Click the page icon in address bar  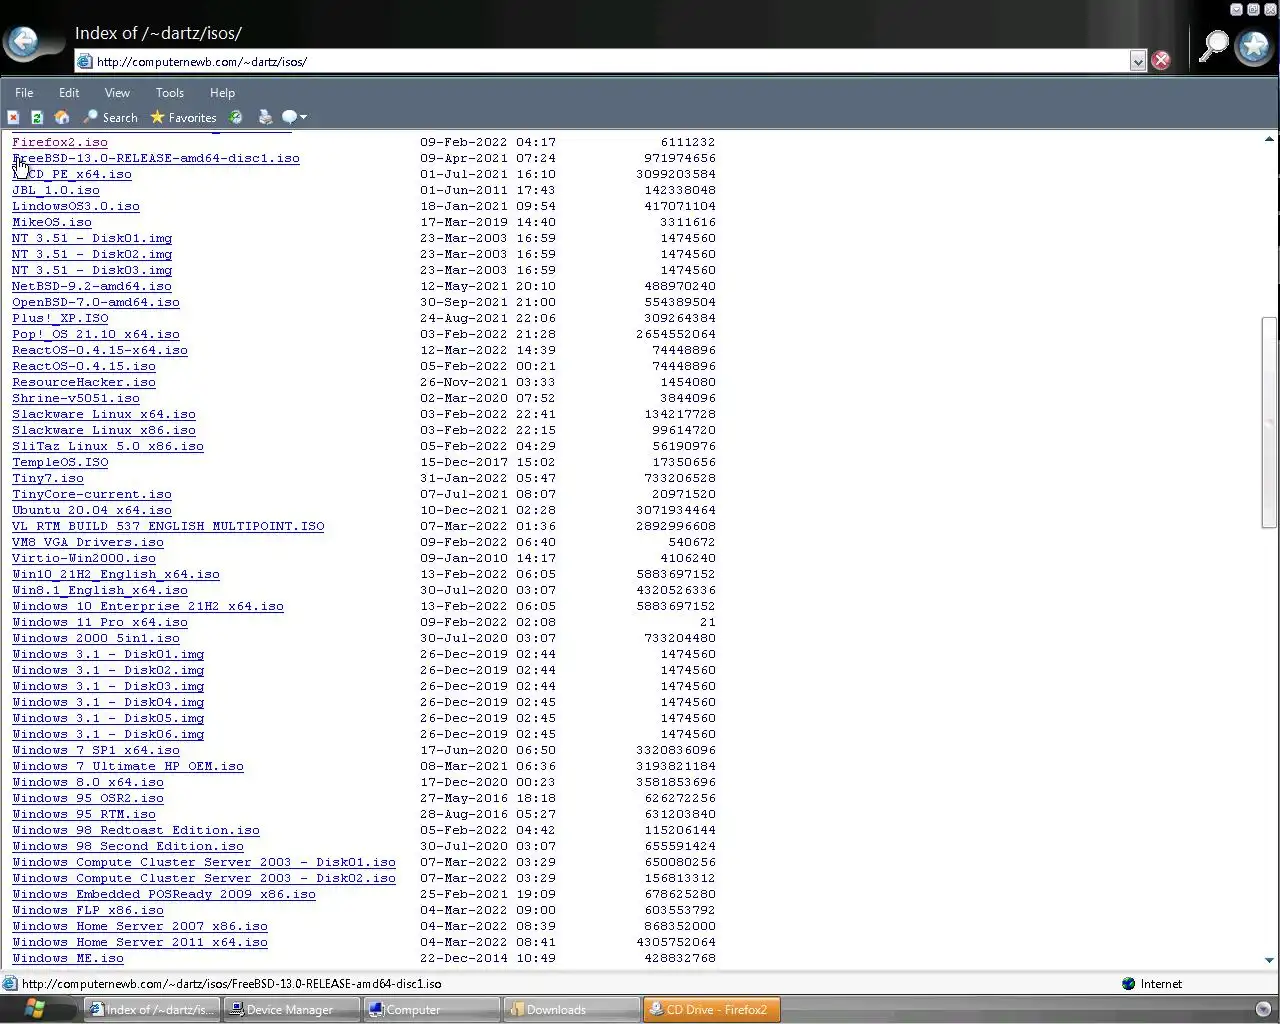[x=85, y=61]
